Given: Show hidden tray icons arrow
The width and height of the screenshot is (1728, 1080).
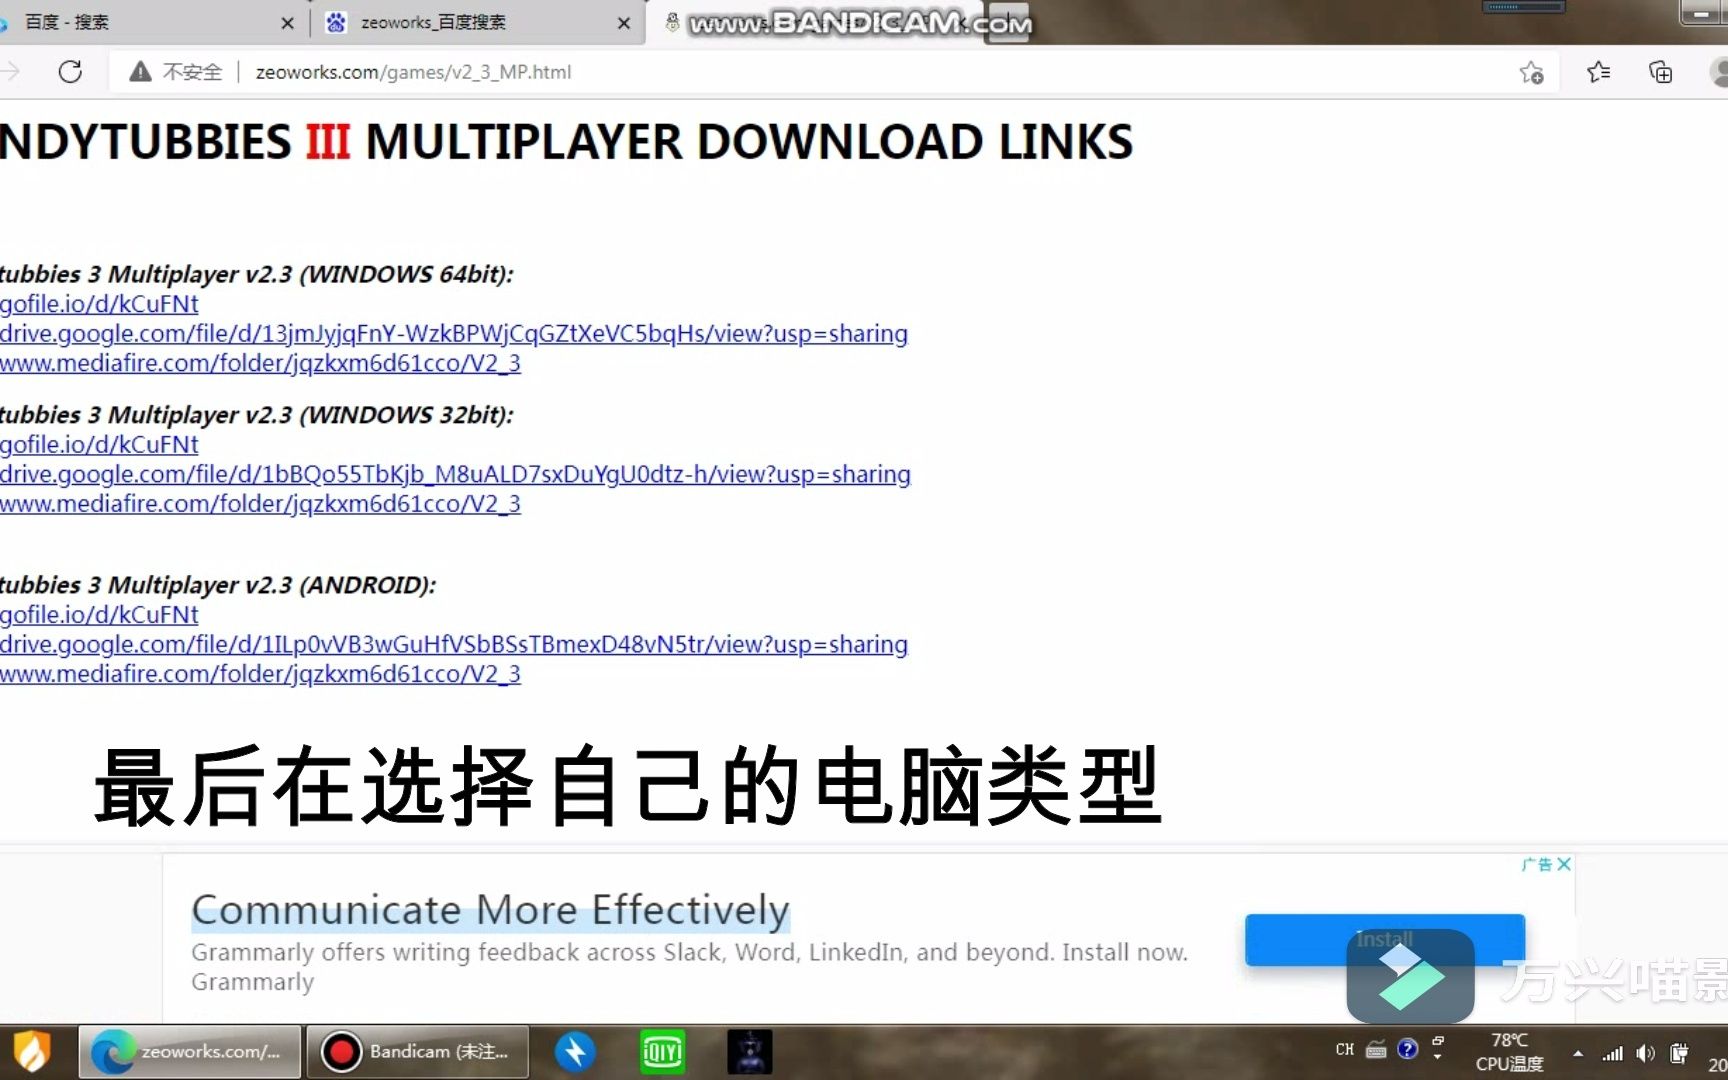Looking at the screenshot, I should click(x=1578, y=1053).
